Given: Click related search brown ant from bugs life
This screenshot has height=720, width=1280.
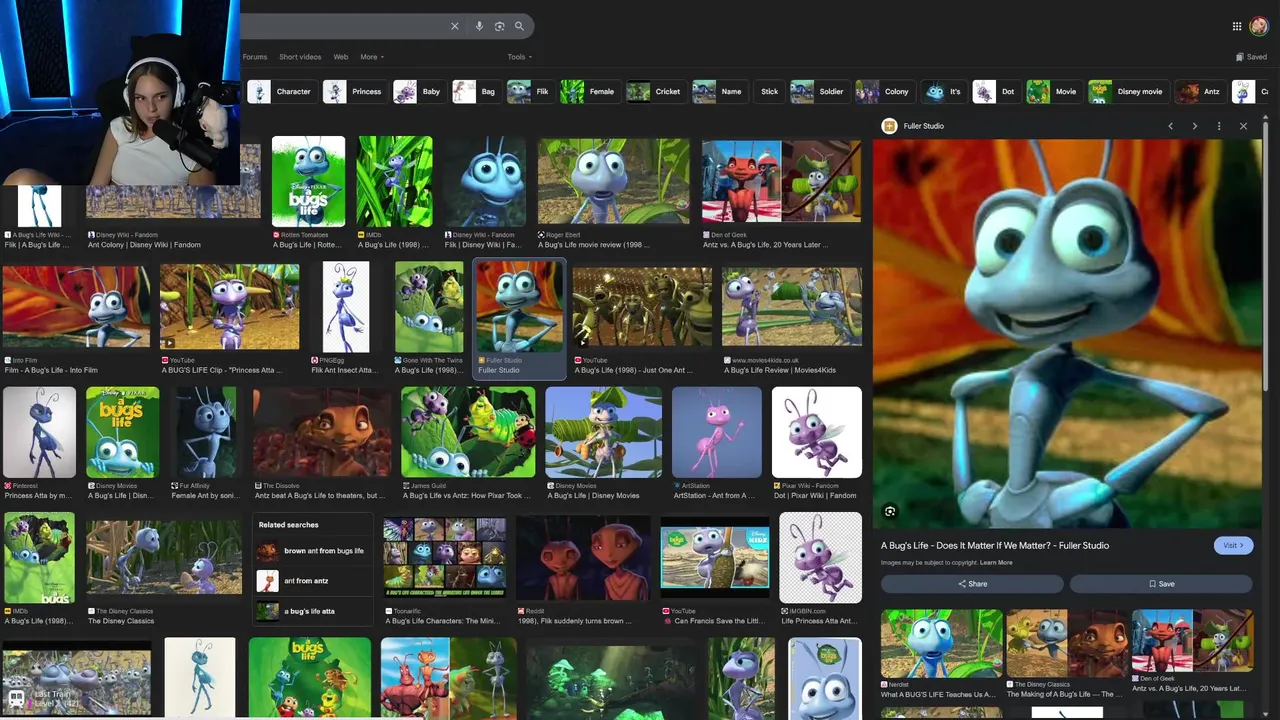Looking at the screenshot, I should point(312,551).
